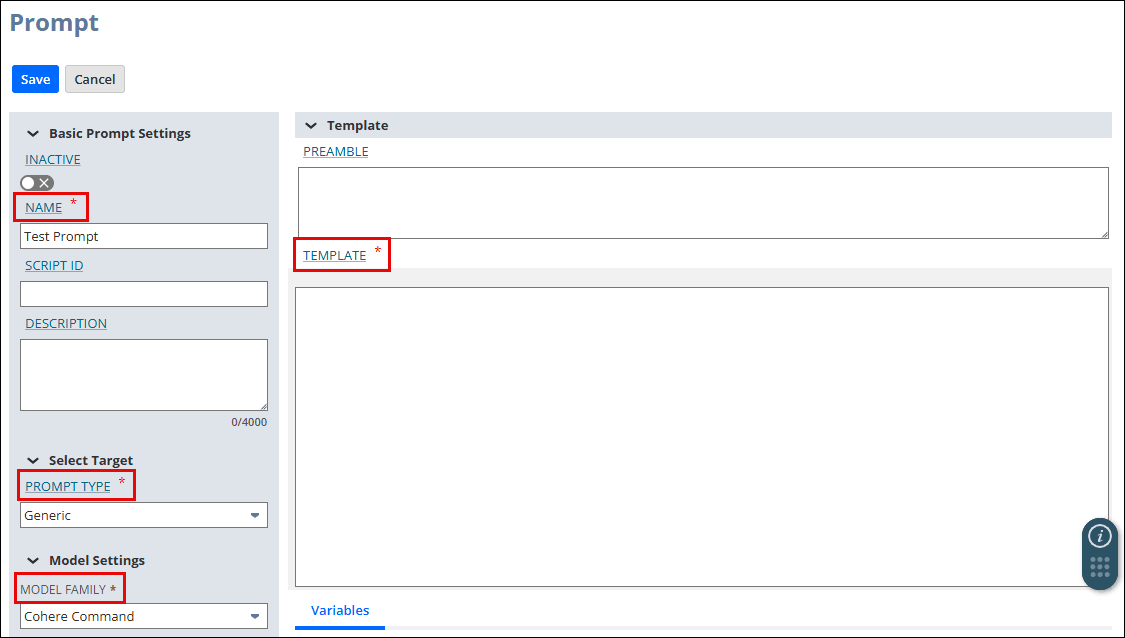Open the Model Family dropdown set to Cohere Command
The height and width of the screenshot is (638, 1125).
coord(143,616)
